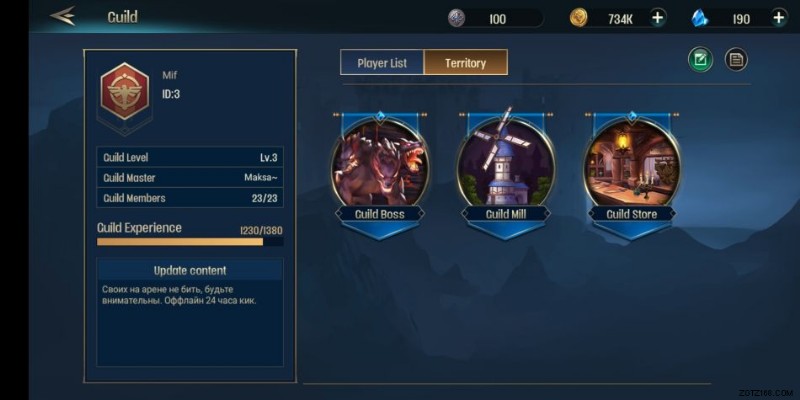800x400 pixels.
Task: Click the Guild Store label banner
Action: [x=632, y=214]
